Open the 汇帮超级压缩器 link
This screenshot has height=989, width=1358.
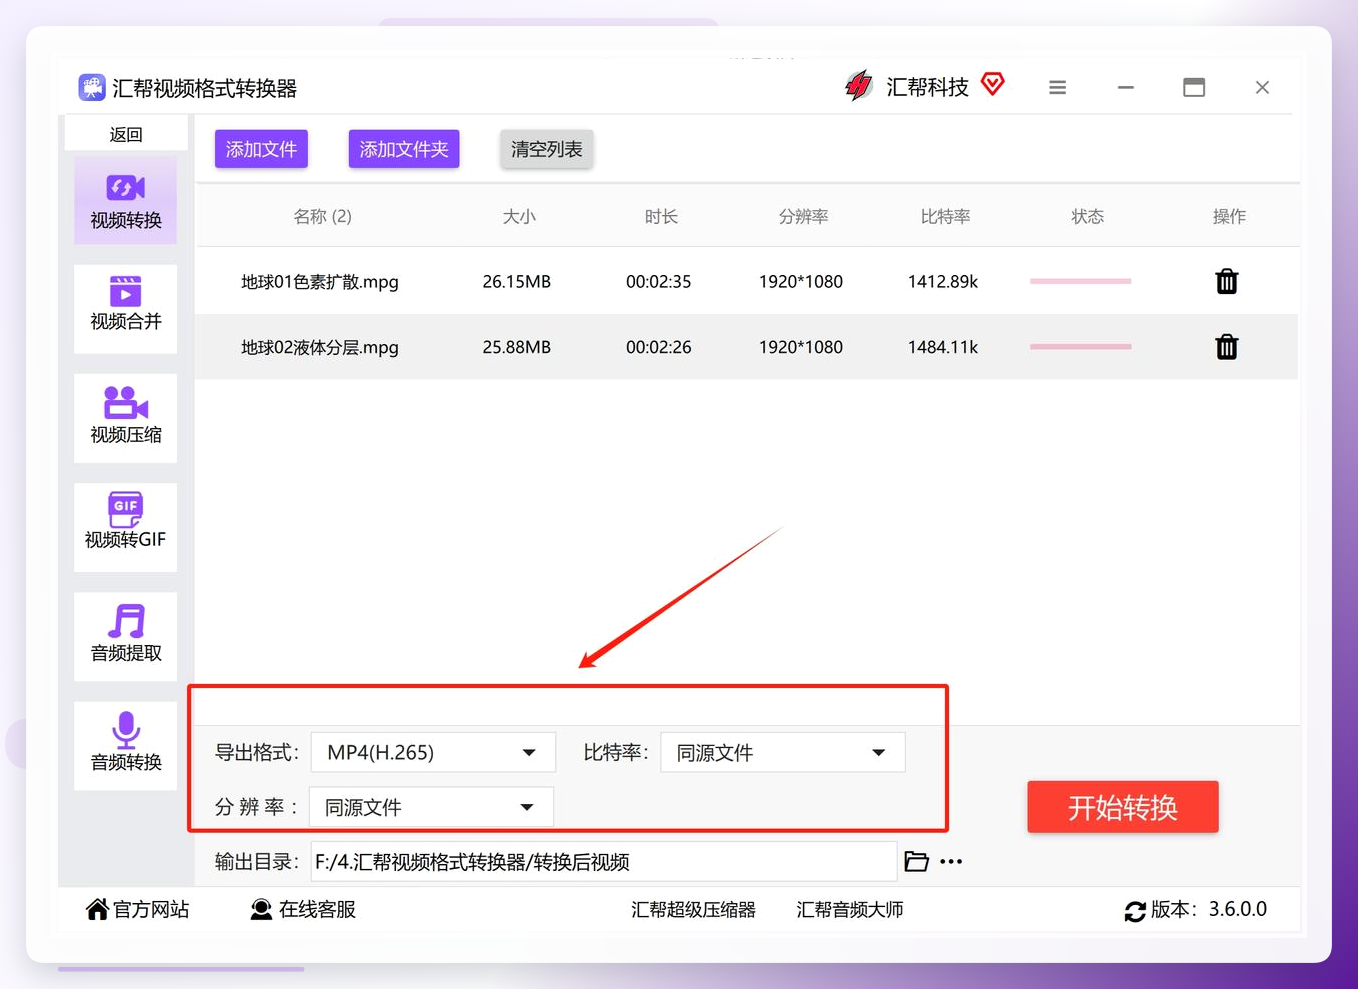coord(693,910)
